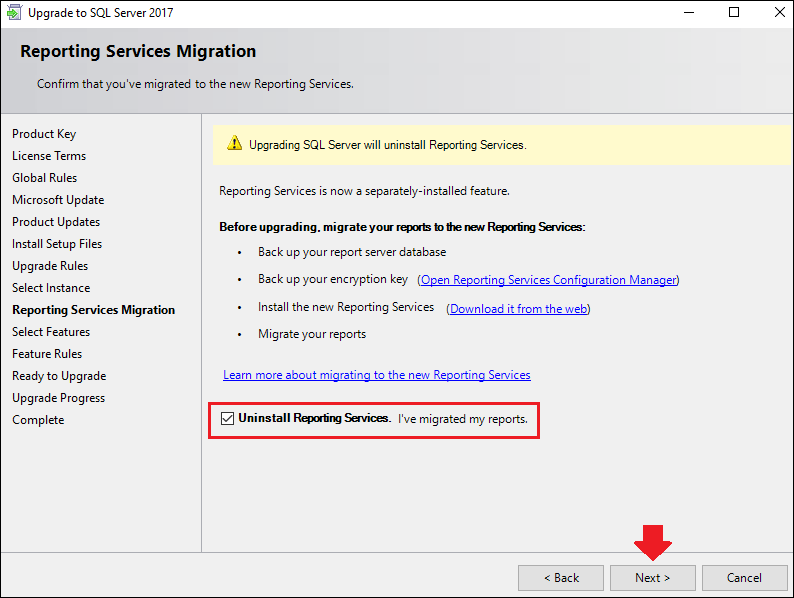This screenshot has height=598, width=794.
Task: Click the 'Upgrading SQL Server will uninstall' warning text
Action: [388, 145]
